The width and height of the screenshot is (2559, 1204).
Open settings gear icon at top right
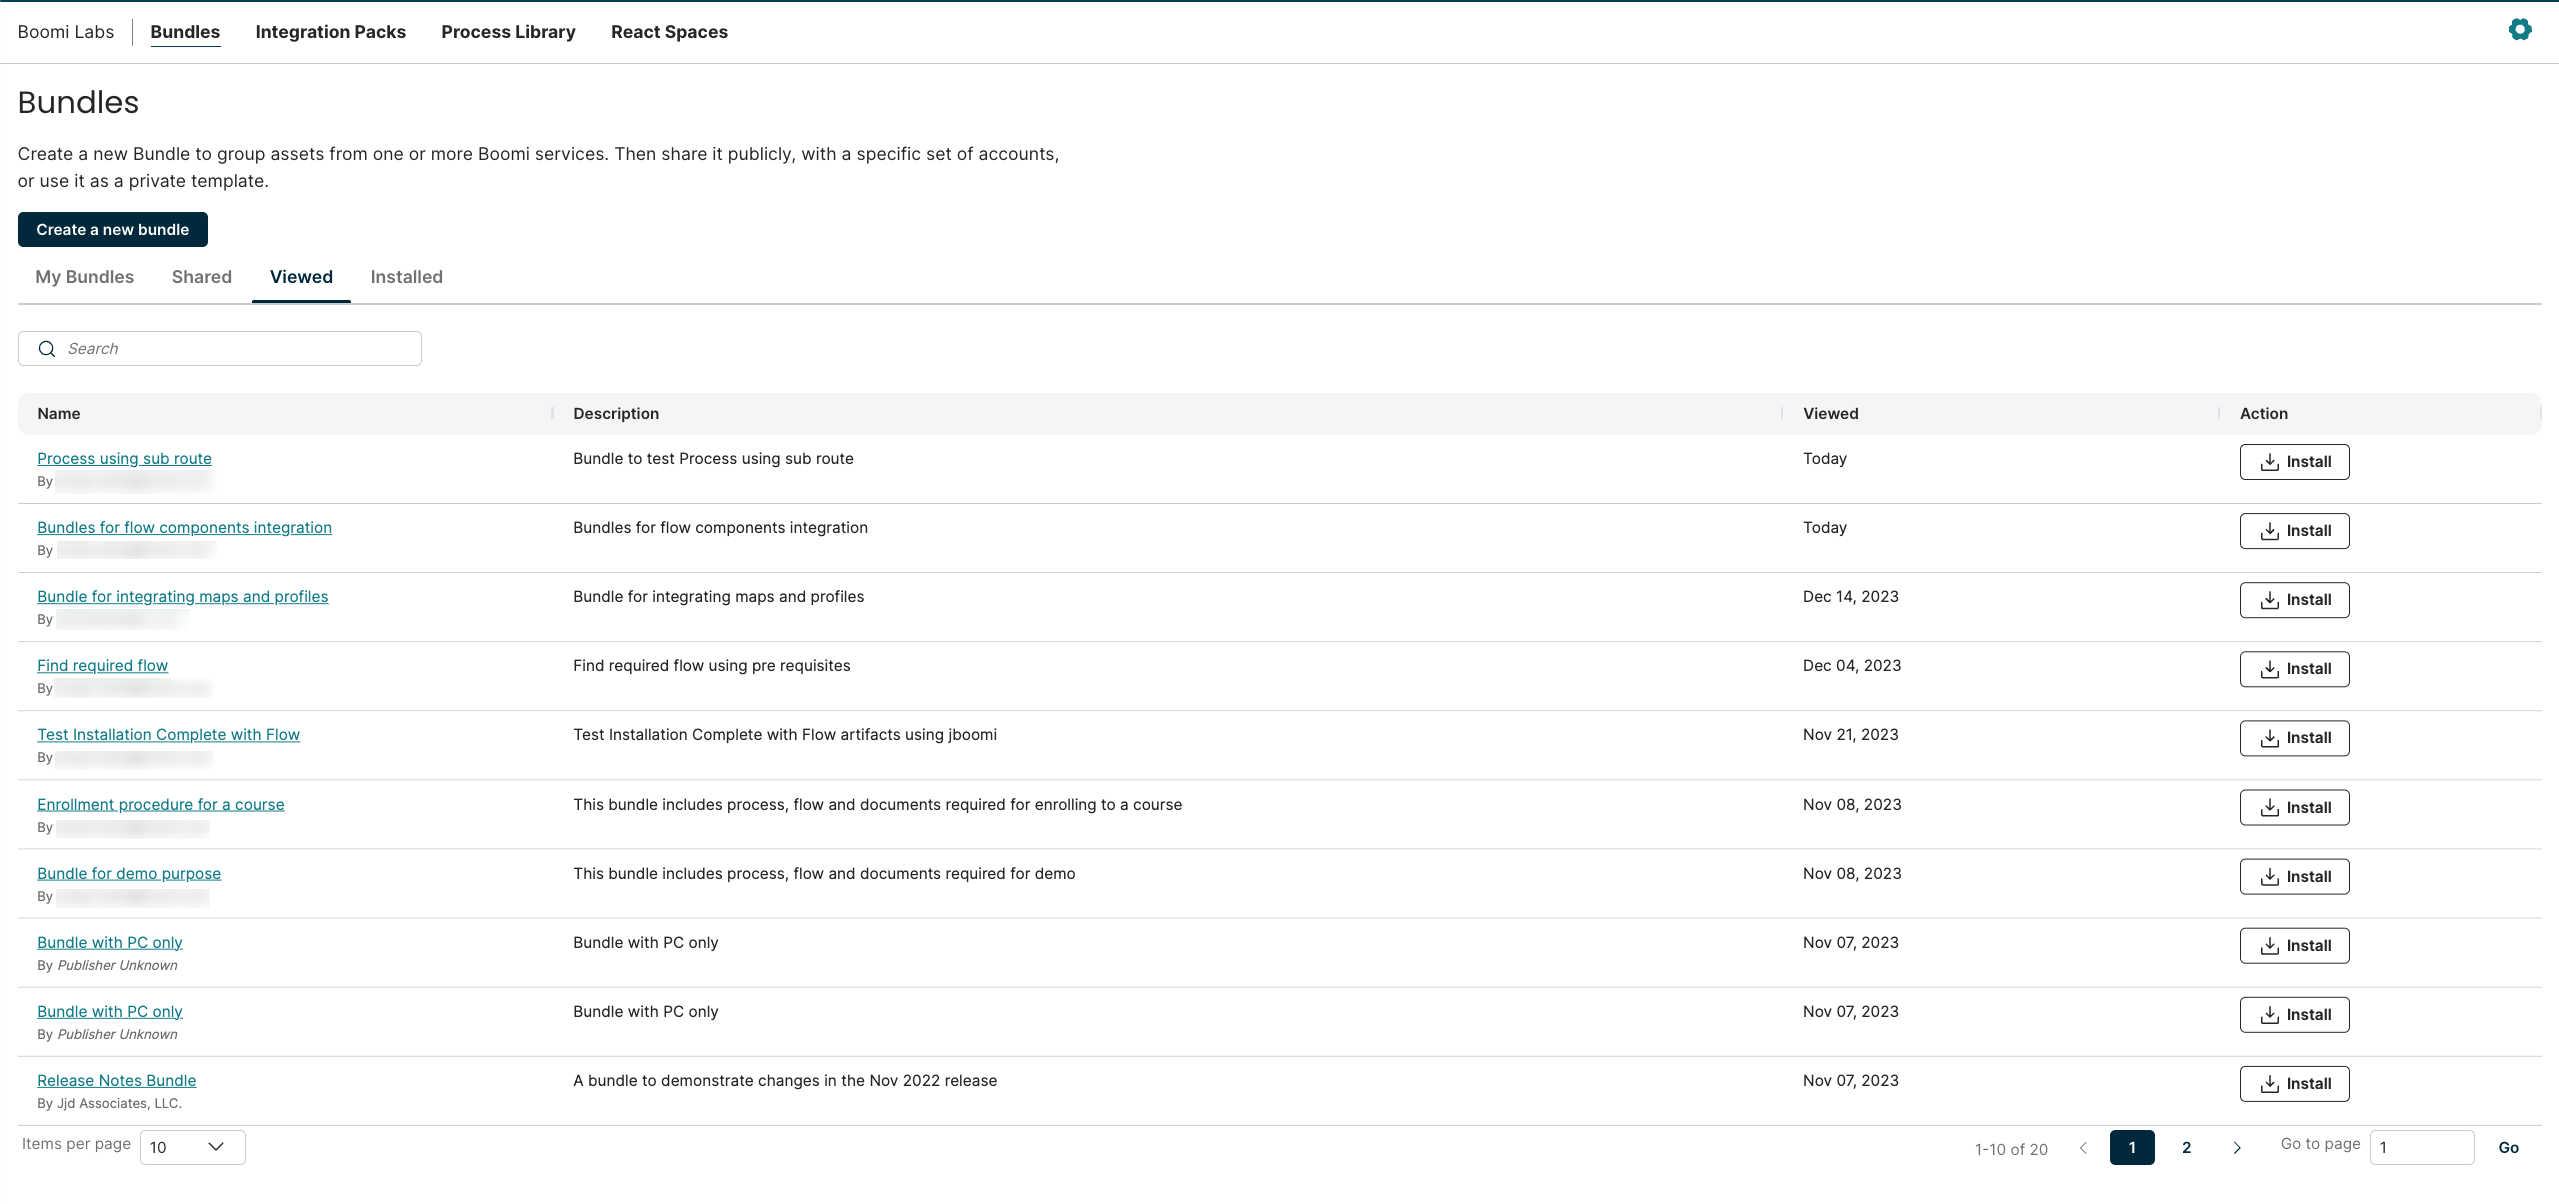coord(2519,30)
